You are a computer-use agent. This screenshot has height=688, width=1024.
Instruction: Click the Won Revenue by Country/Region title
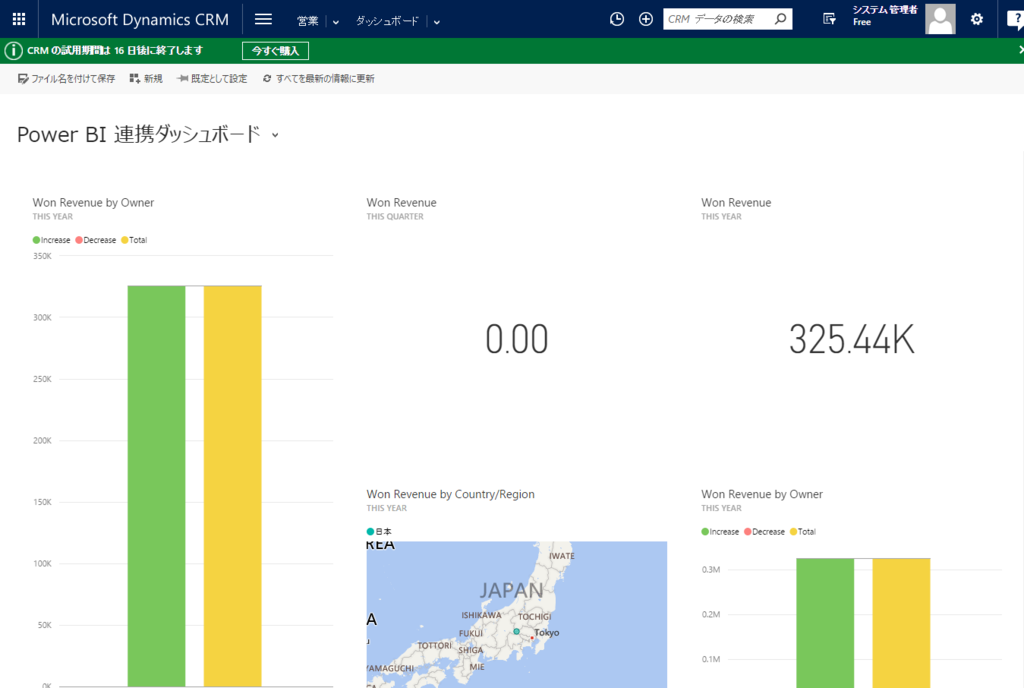pos(451,494)
